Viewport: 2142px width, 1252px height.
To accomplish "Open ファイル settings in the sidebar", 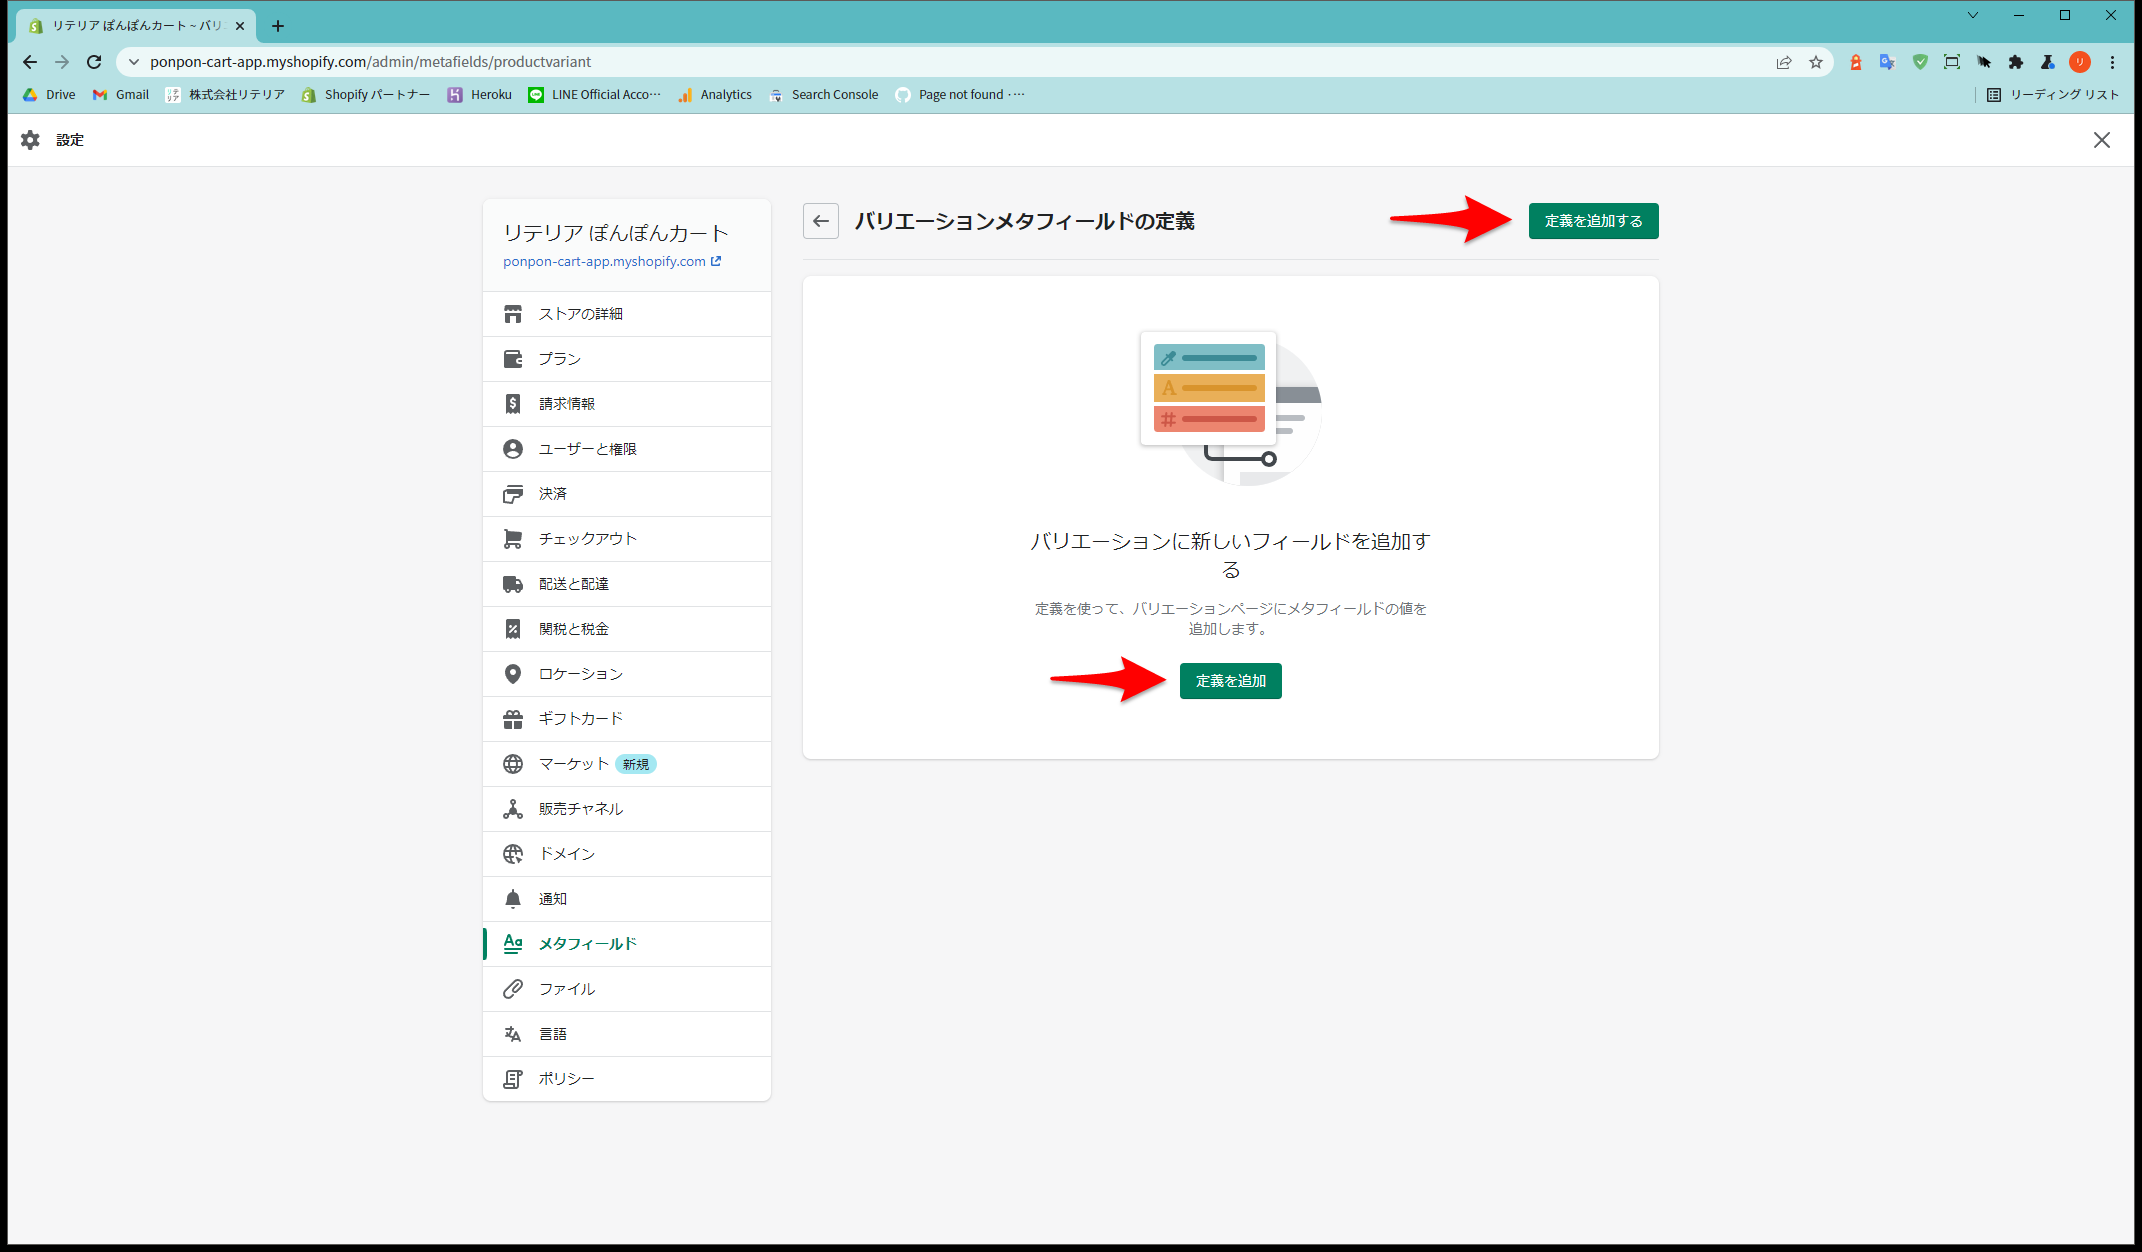I will pos(566,989).
